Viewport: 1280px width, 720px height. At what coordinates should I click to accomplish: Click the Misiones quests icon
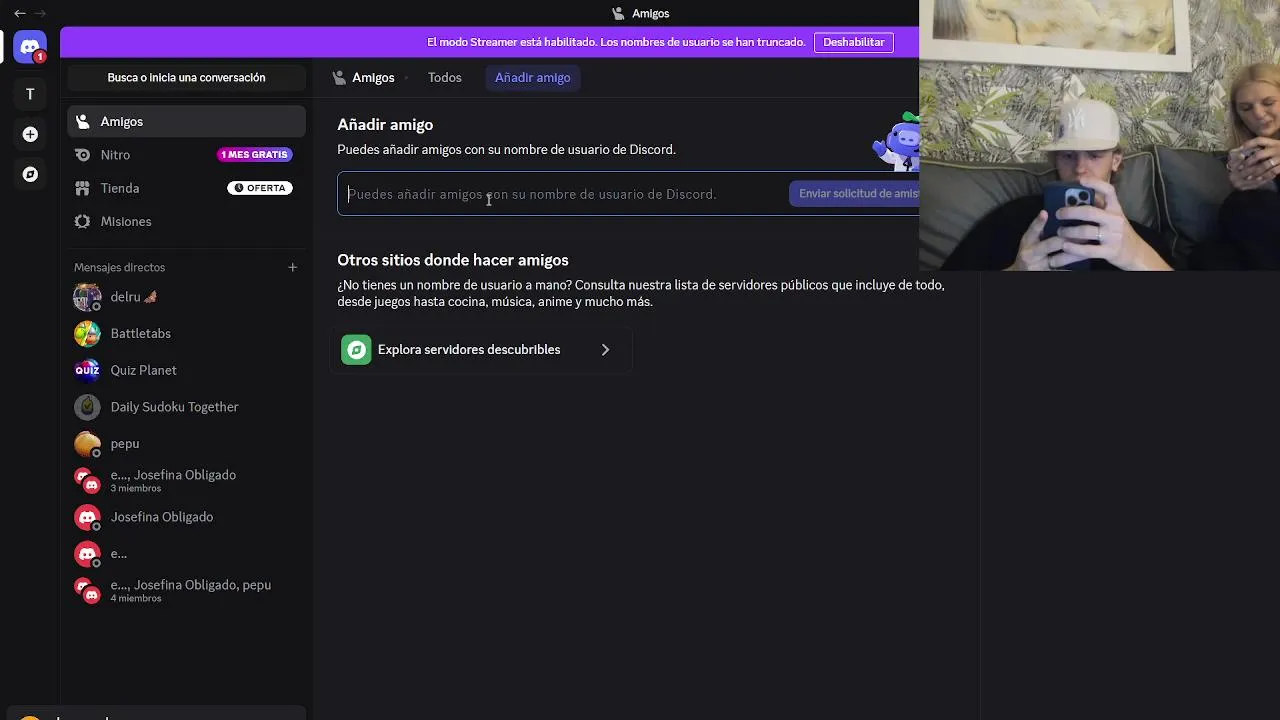82,221
